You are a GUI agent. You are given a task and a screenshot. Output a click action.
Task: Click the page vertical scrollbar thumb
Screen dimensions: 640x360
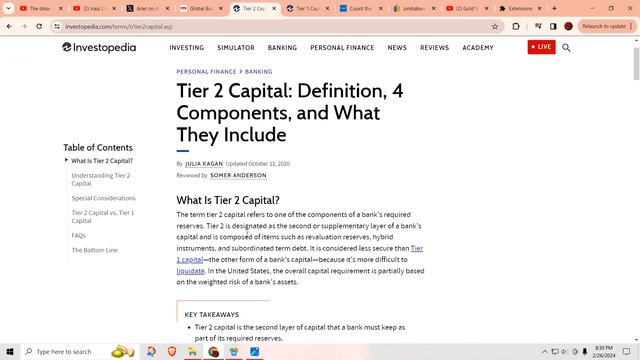(636, 63)
